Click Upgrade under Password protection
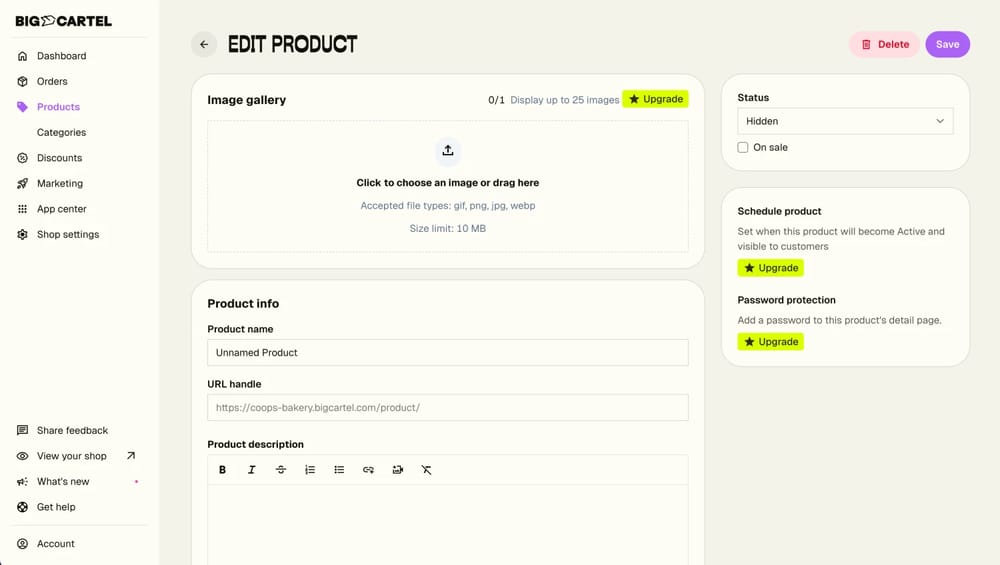The width and height of the screenshot is (1000, 565). coord(770,342)
